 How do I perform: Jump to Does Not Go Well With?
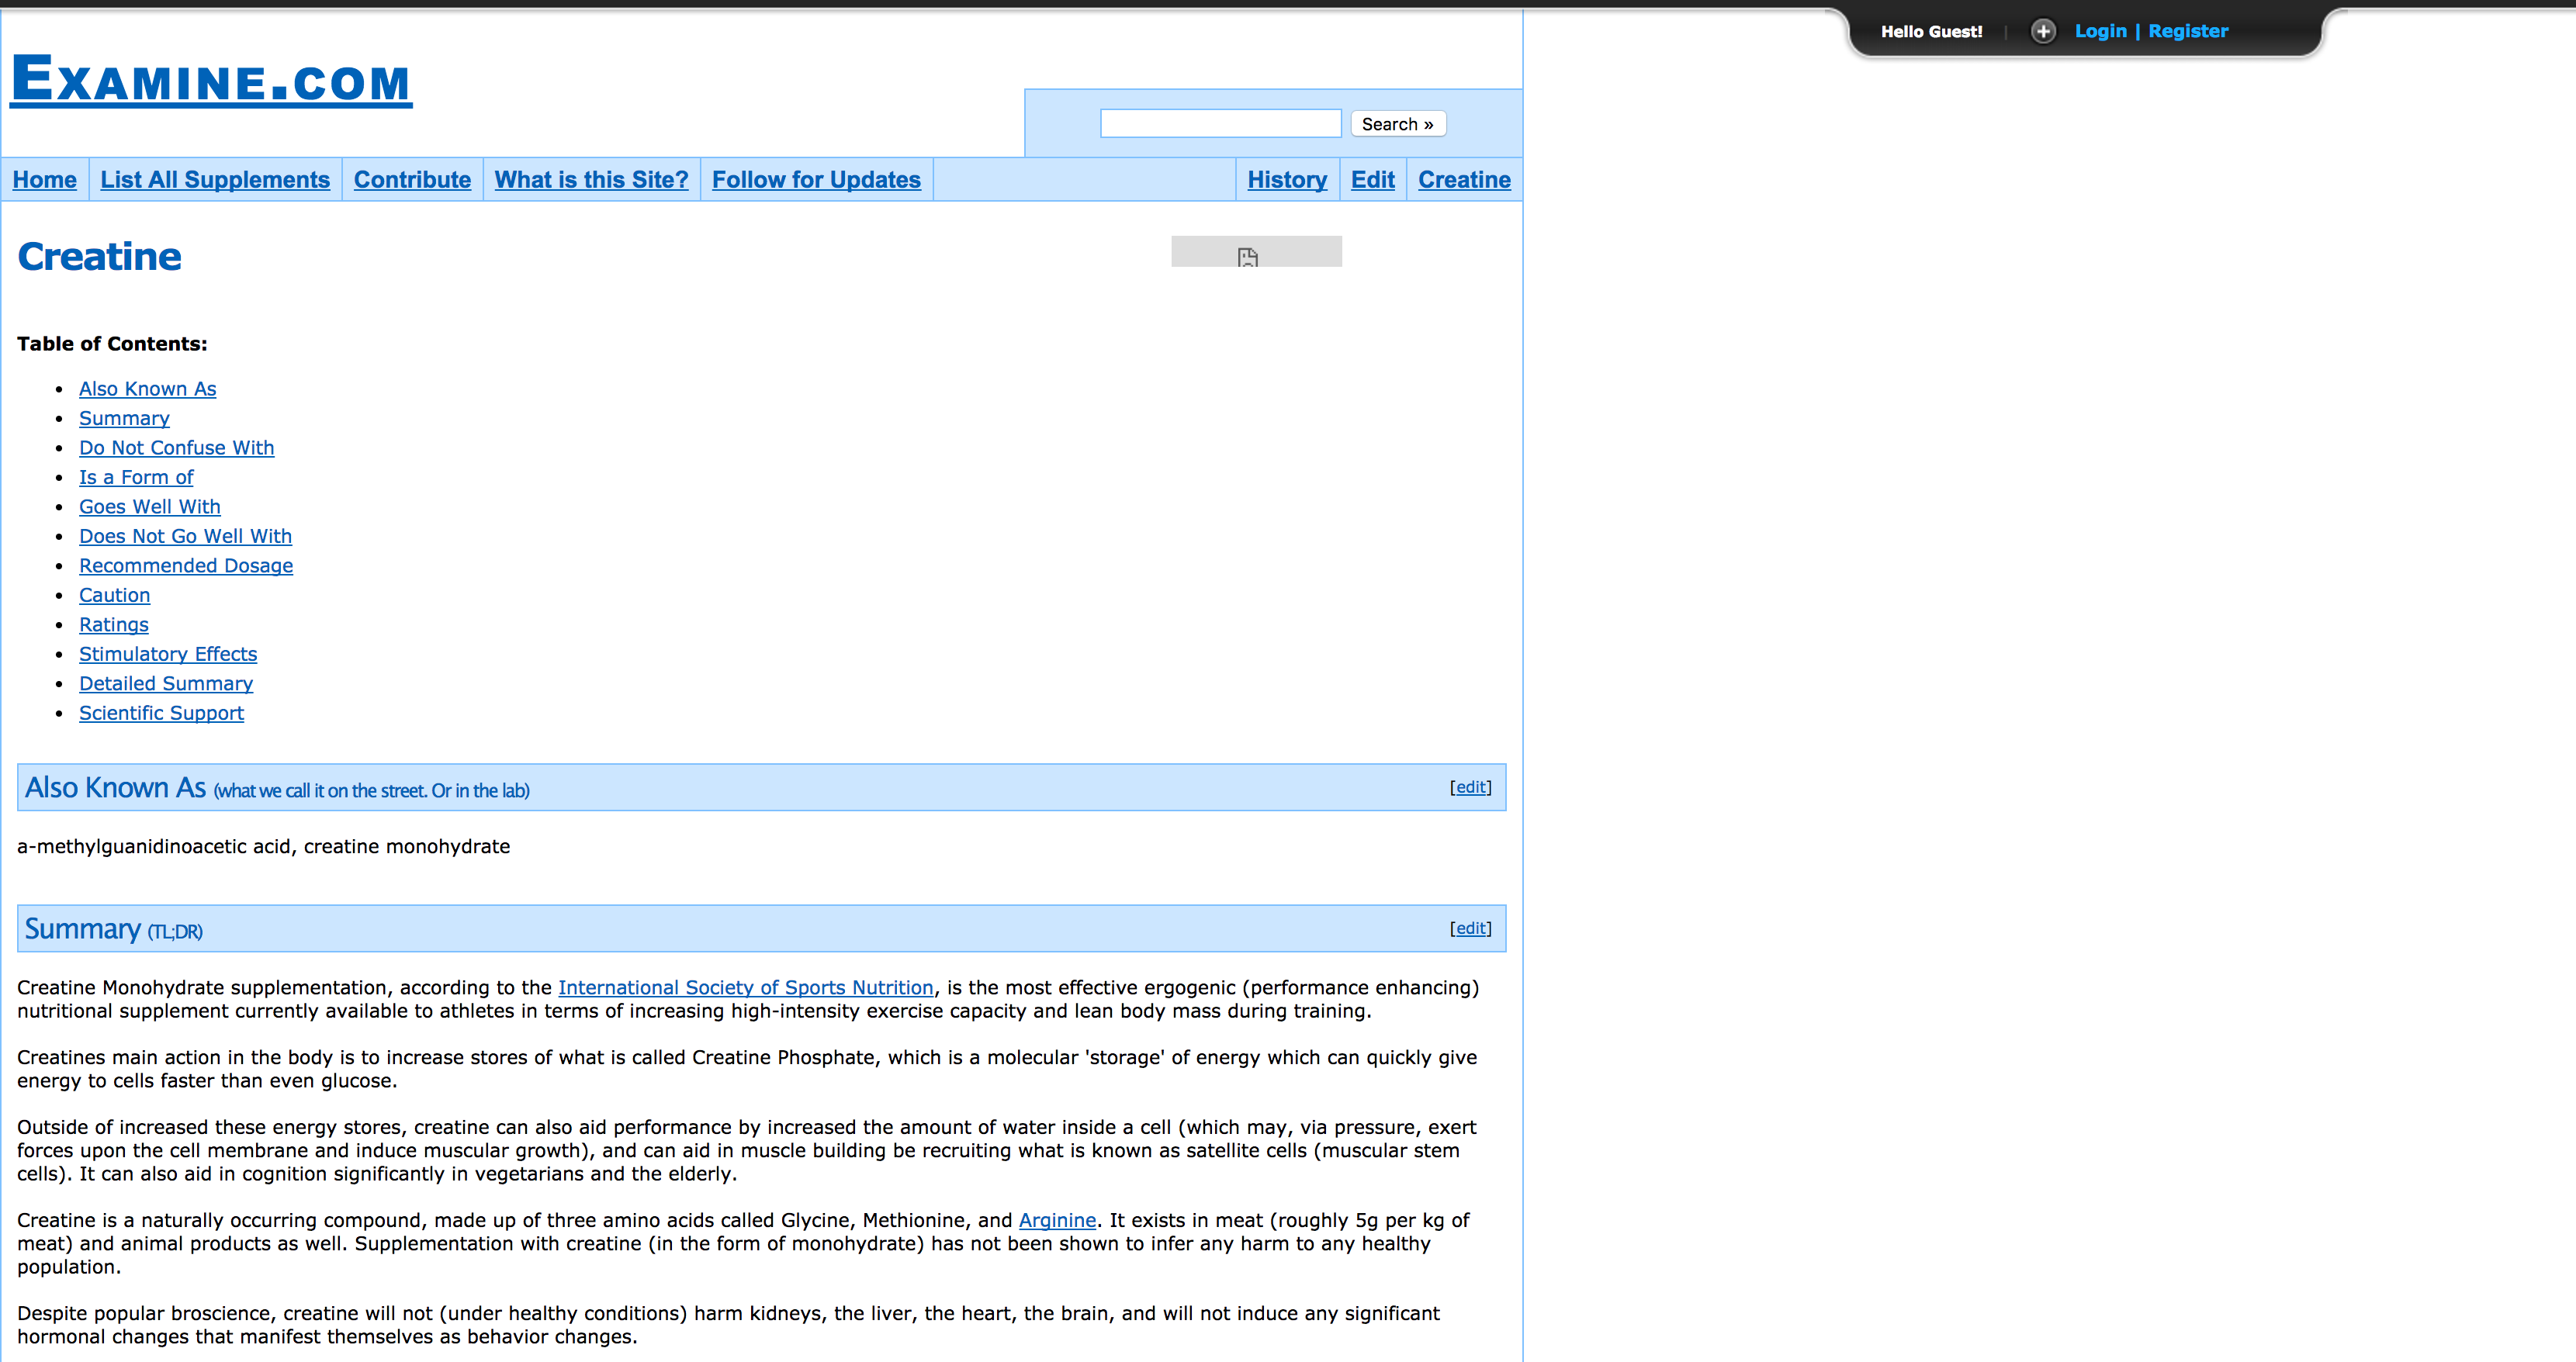click(185, 537)
